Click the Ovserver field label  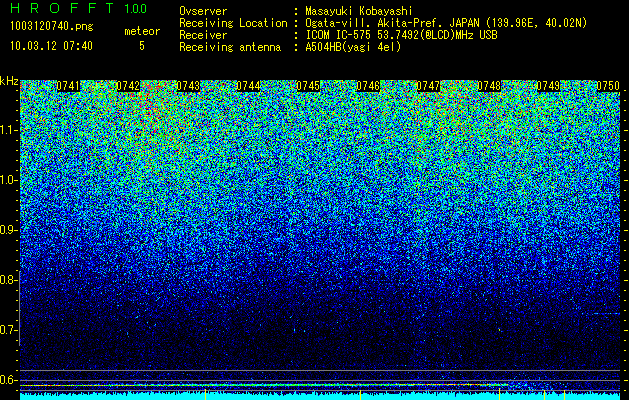(x=203, y=11)
